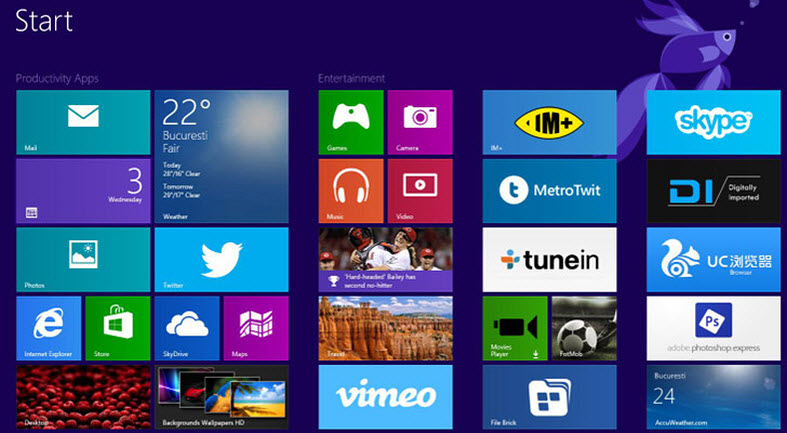Open Adobe Photoshop Express tile
Screen dimensions: 787x433
[713, 327]
